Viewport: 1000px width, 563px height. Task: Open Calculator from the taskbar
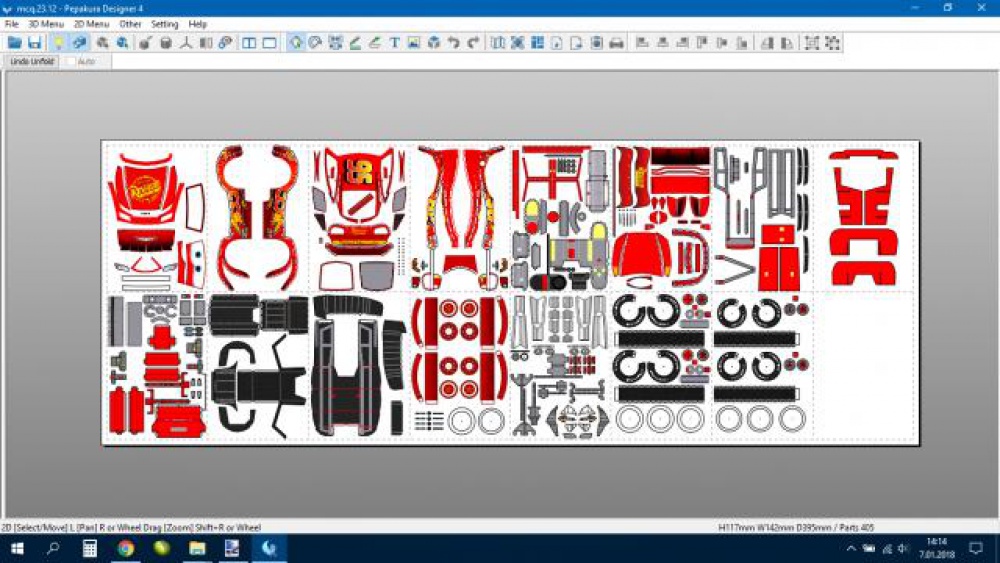coord(89,548)
